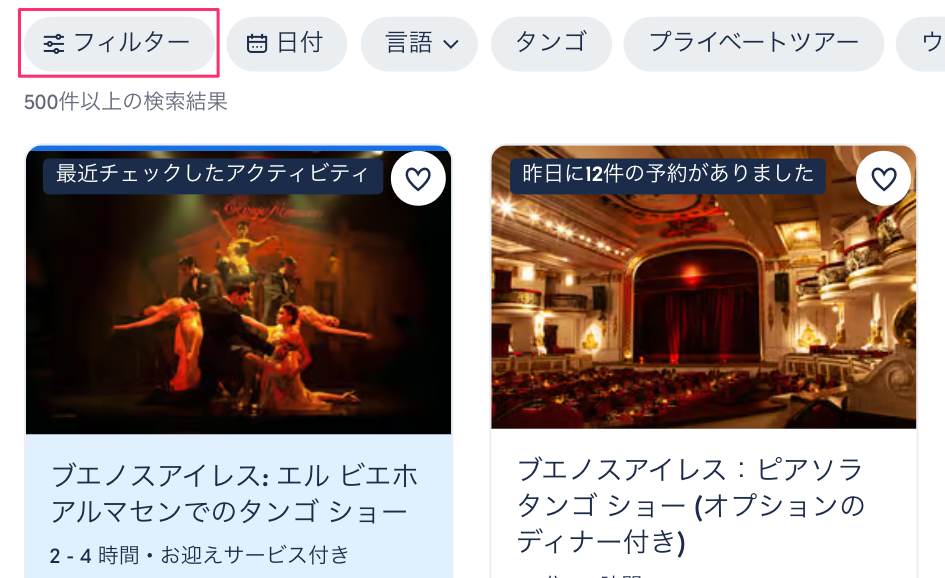Image resolution: width=945 pixels, height=578 pixels.
Task: Open the theater hall photo thumbnail
Action: click(x=703, y=287)
